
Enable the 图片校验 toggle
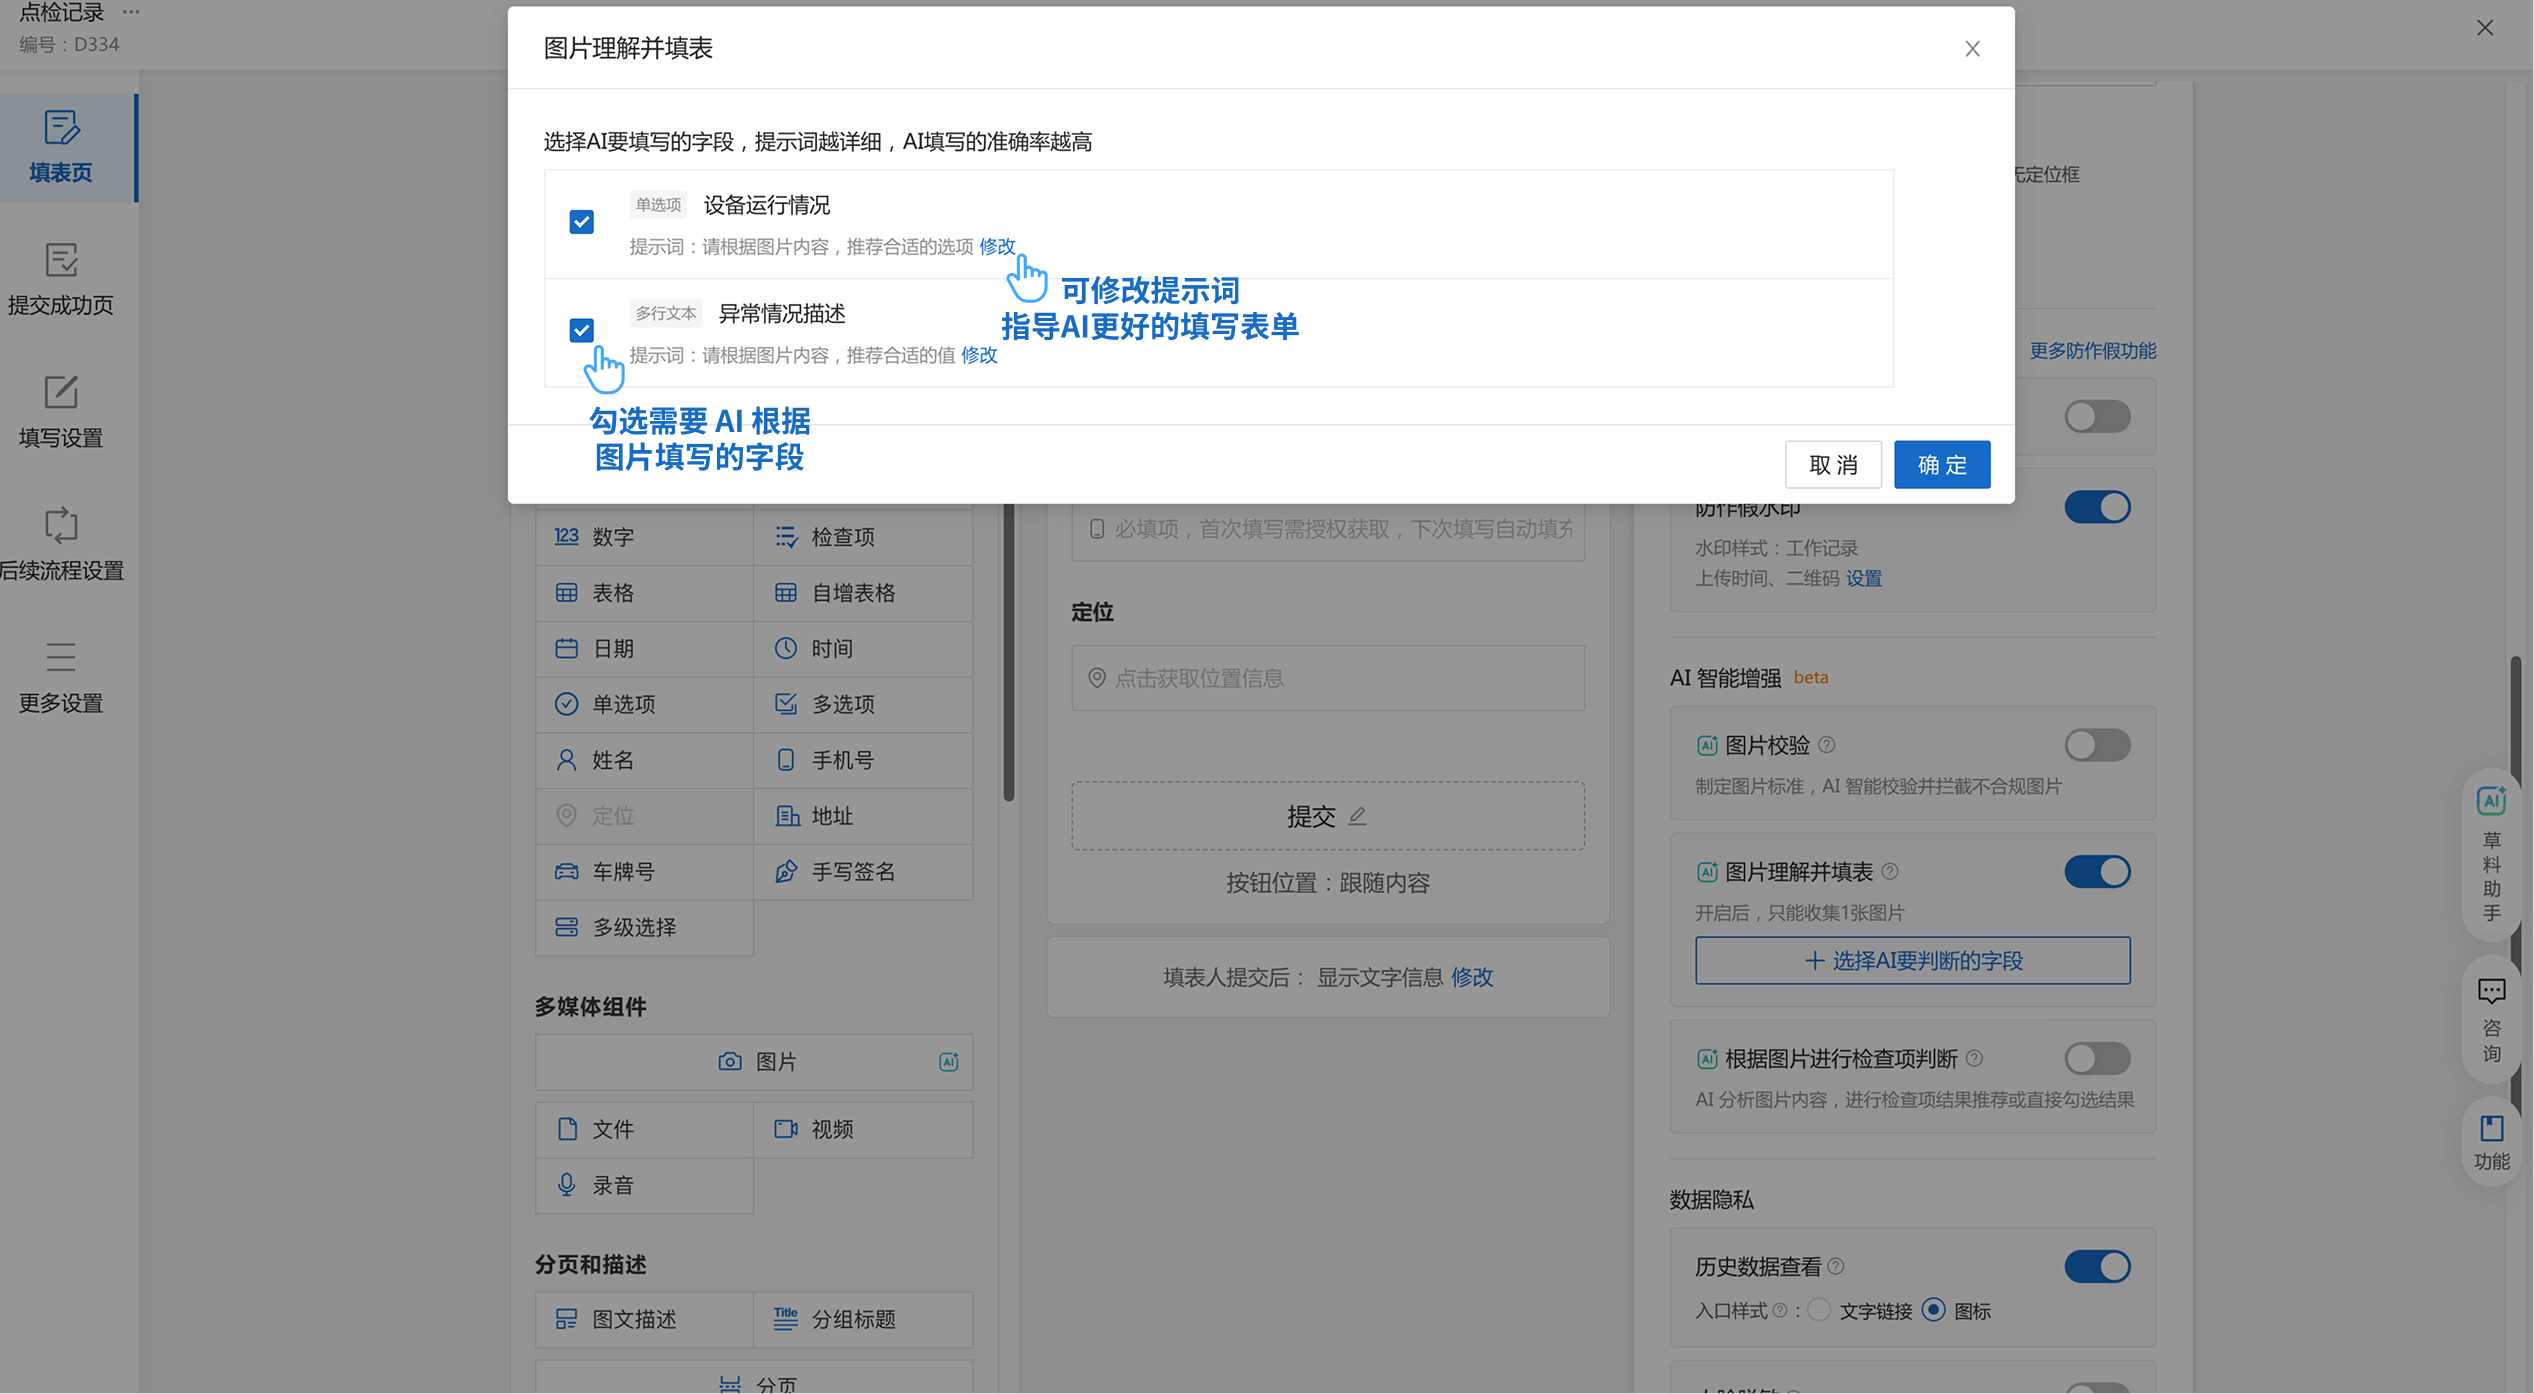click(x=2097, y=745)
